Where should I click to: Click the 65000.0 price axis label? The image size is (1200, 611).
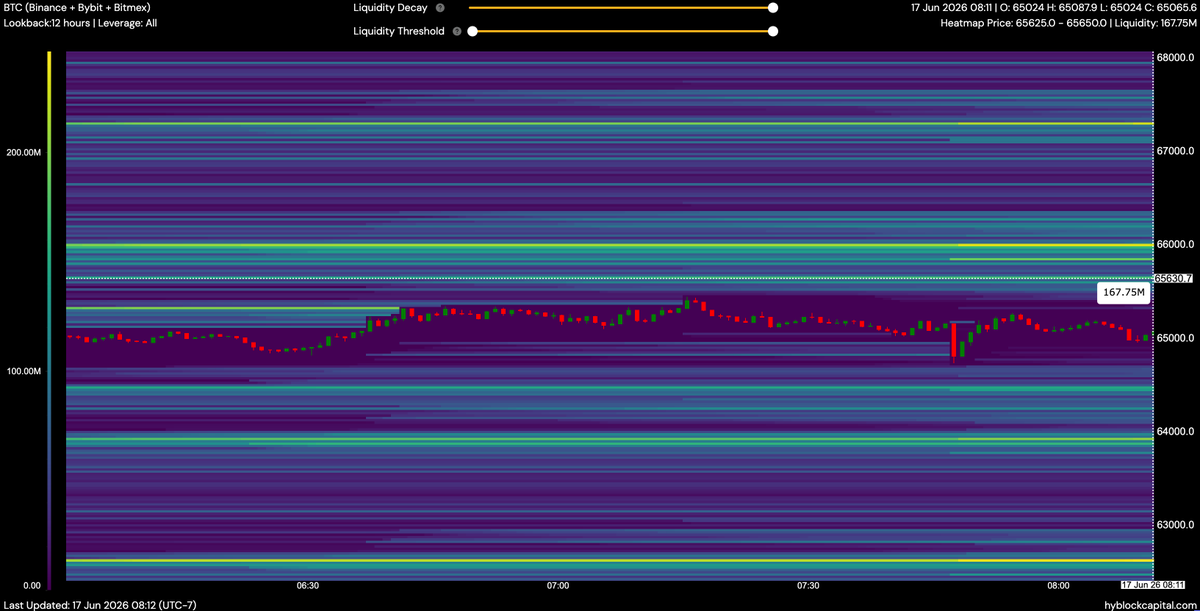click(x=1176, y=338)
